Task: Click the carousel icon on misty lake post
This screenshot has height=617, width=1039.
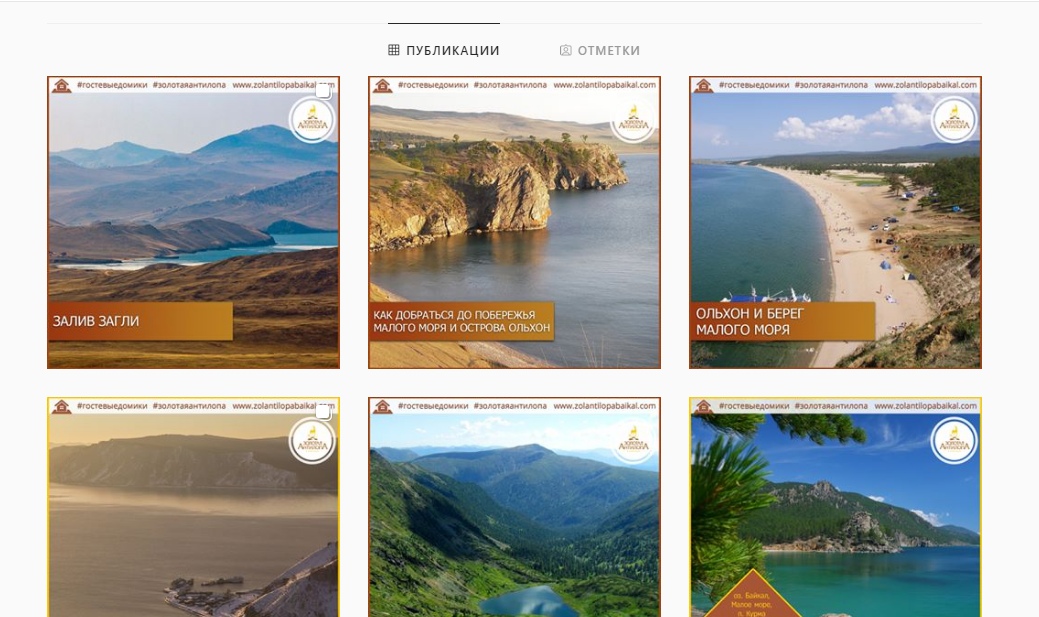Action: click(323, 412)
